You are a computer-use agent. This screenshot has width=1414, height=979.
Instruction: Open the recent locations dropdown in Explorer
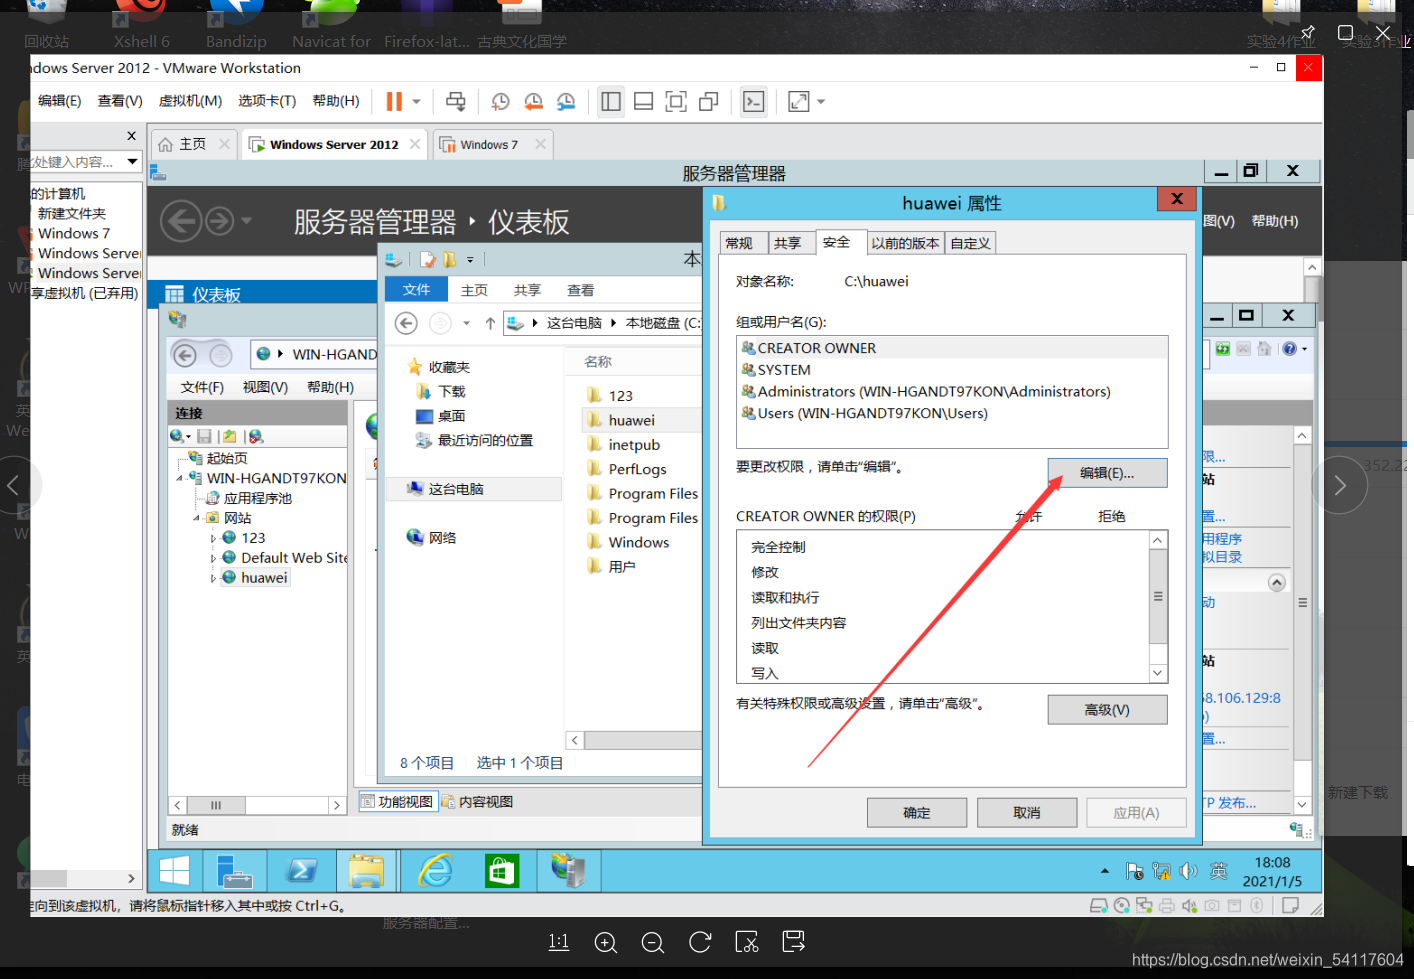tap(466, 323)
